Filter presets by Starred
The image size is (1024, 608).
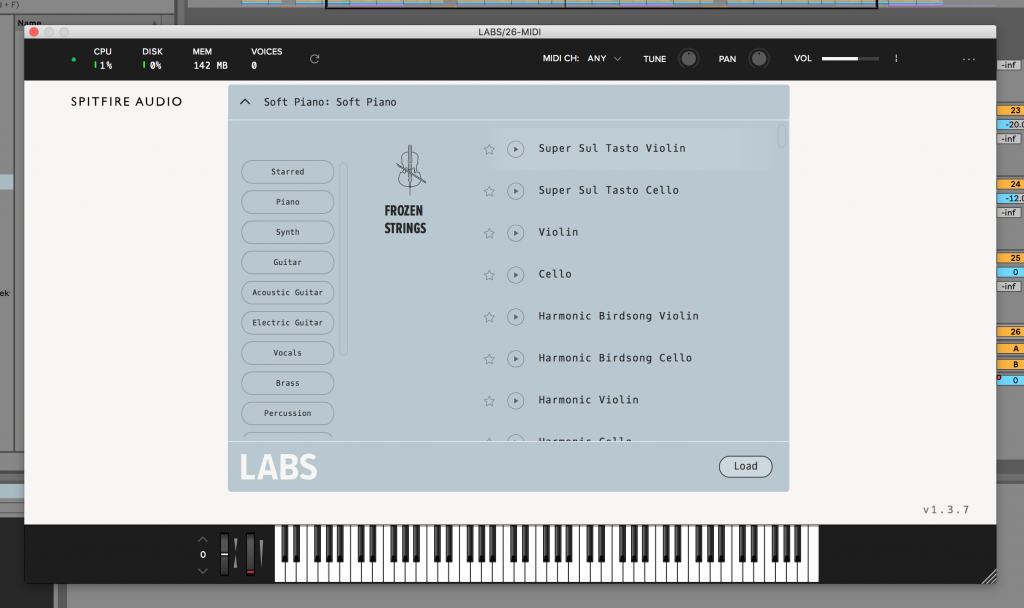(x=287, y=172)
